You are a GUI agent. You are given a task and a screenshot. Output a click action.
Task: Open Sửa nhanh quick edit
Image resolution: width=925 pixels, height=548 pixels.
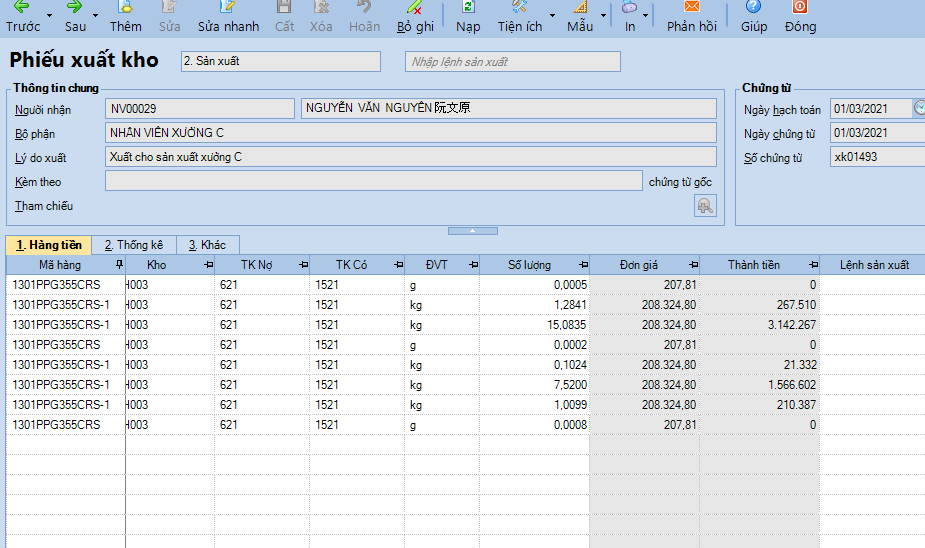point(228,17)
